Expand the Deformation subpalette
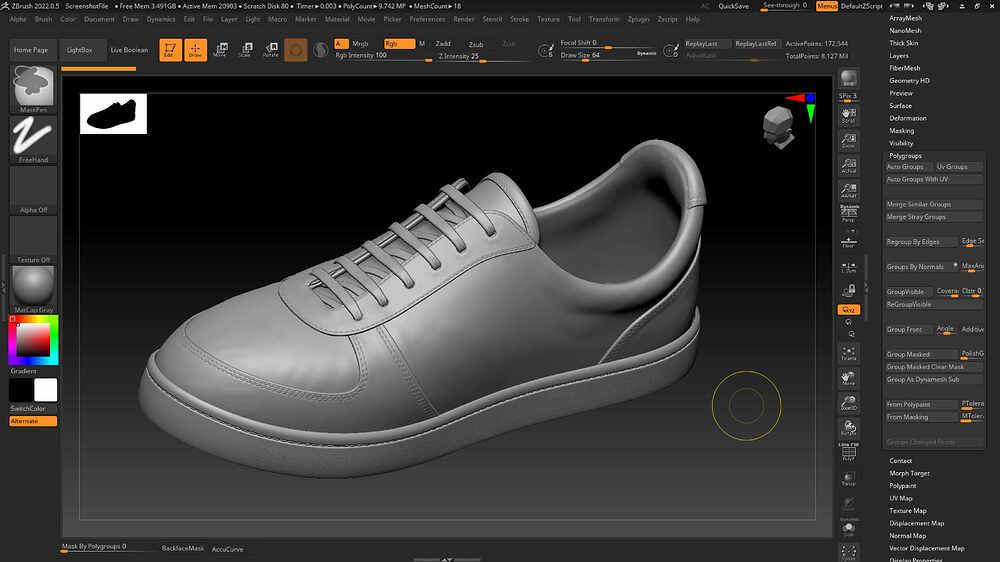Screen dimensions: 1000x562 pos(908,118)
